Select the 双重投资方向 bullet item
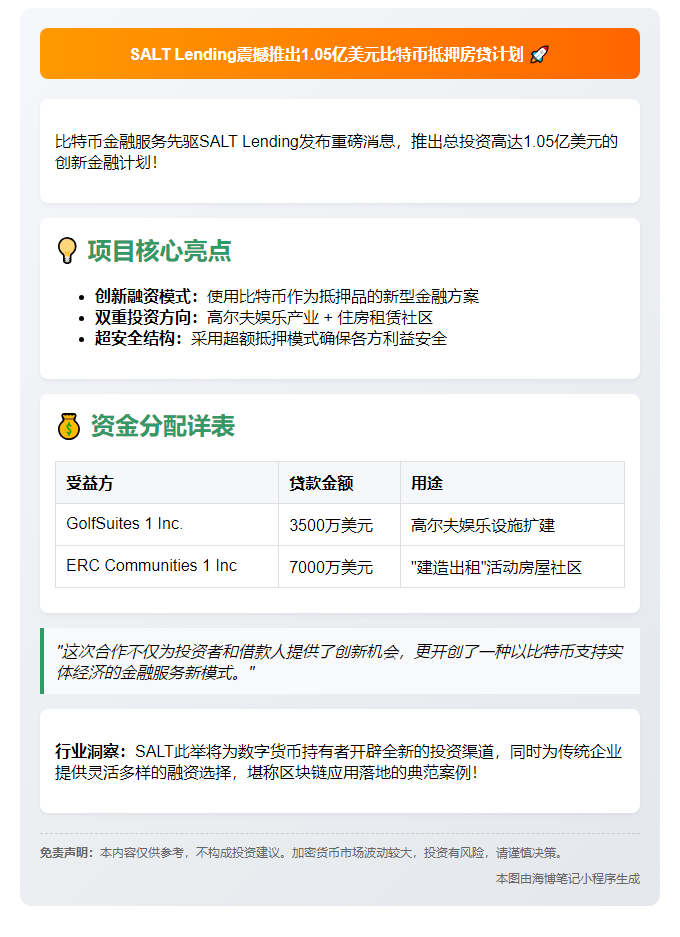The height and width of the screenshot is (937, 680). [x=264, y=318]
